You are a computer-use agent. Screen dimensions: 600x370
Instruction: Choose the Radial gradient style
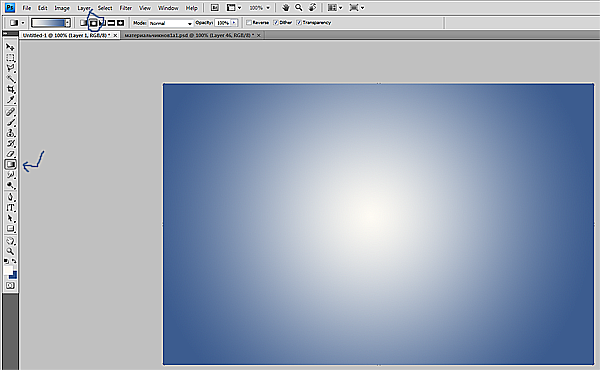93,23
